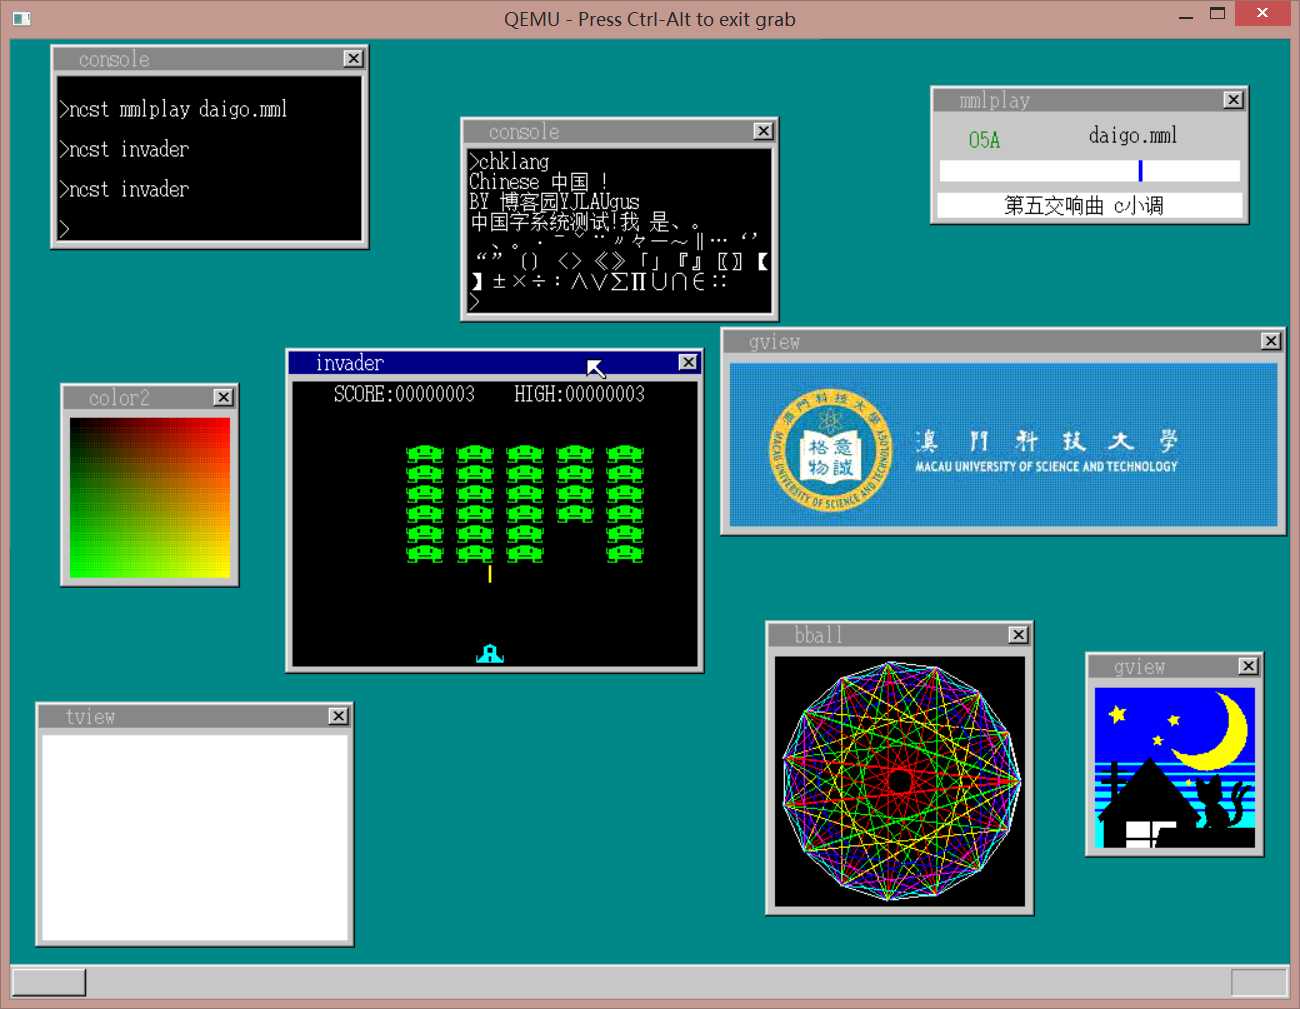
Task: Minimize the QEMU window
Action: [x=1186, y=16]
